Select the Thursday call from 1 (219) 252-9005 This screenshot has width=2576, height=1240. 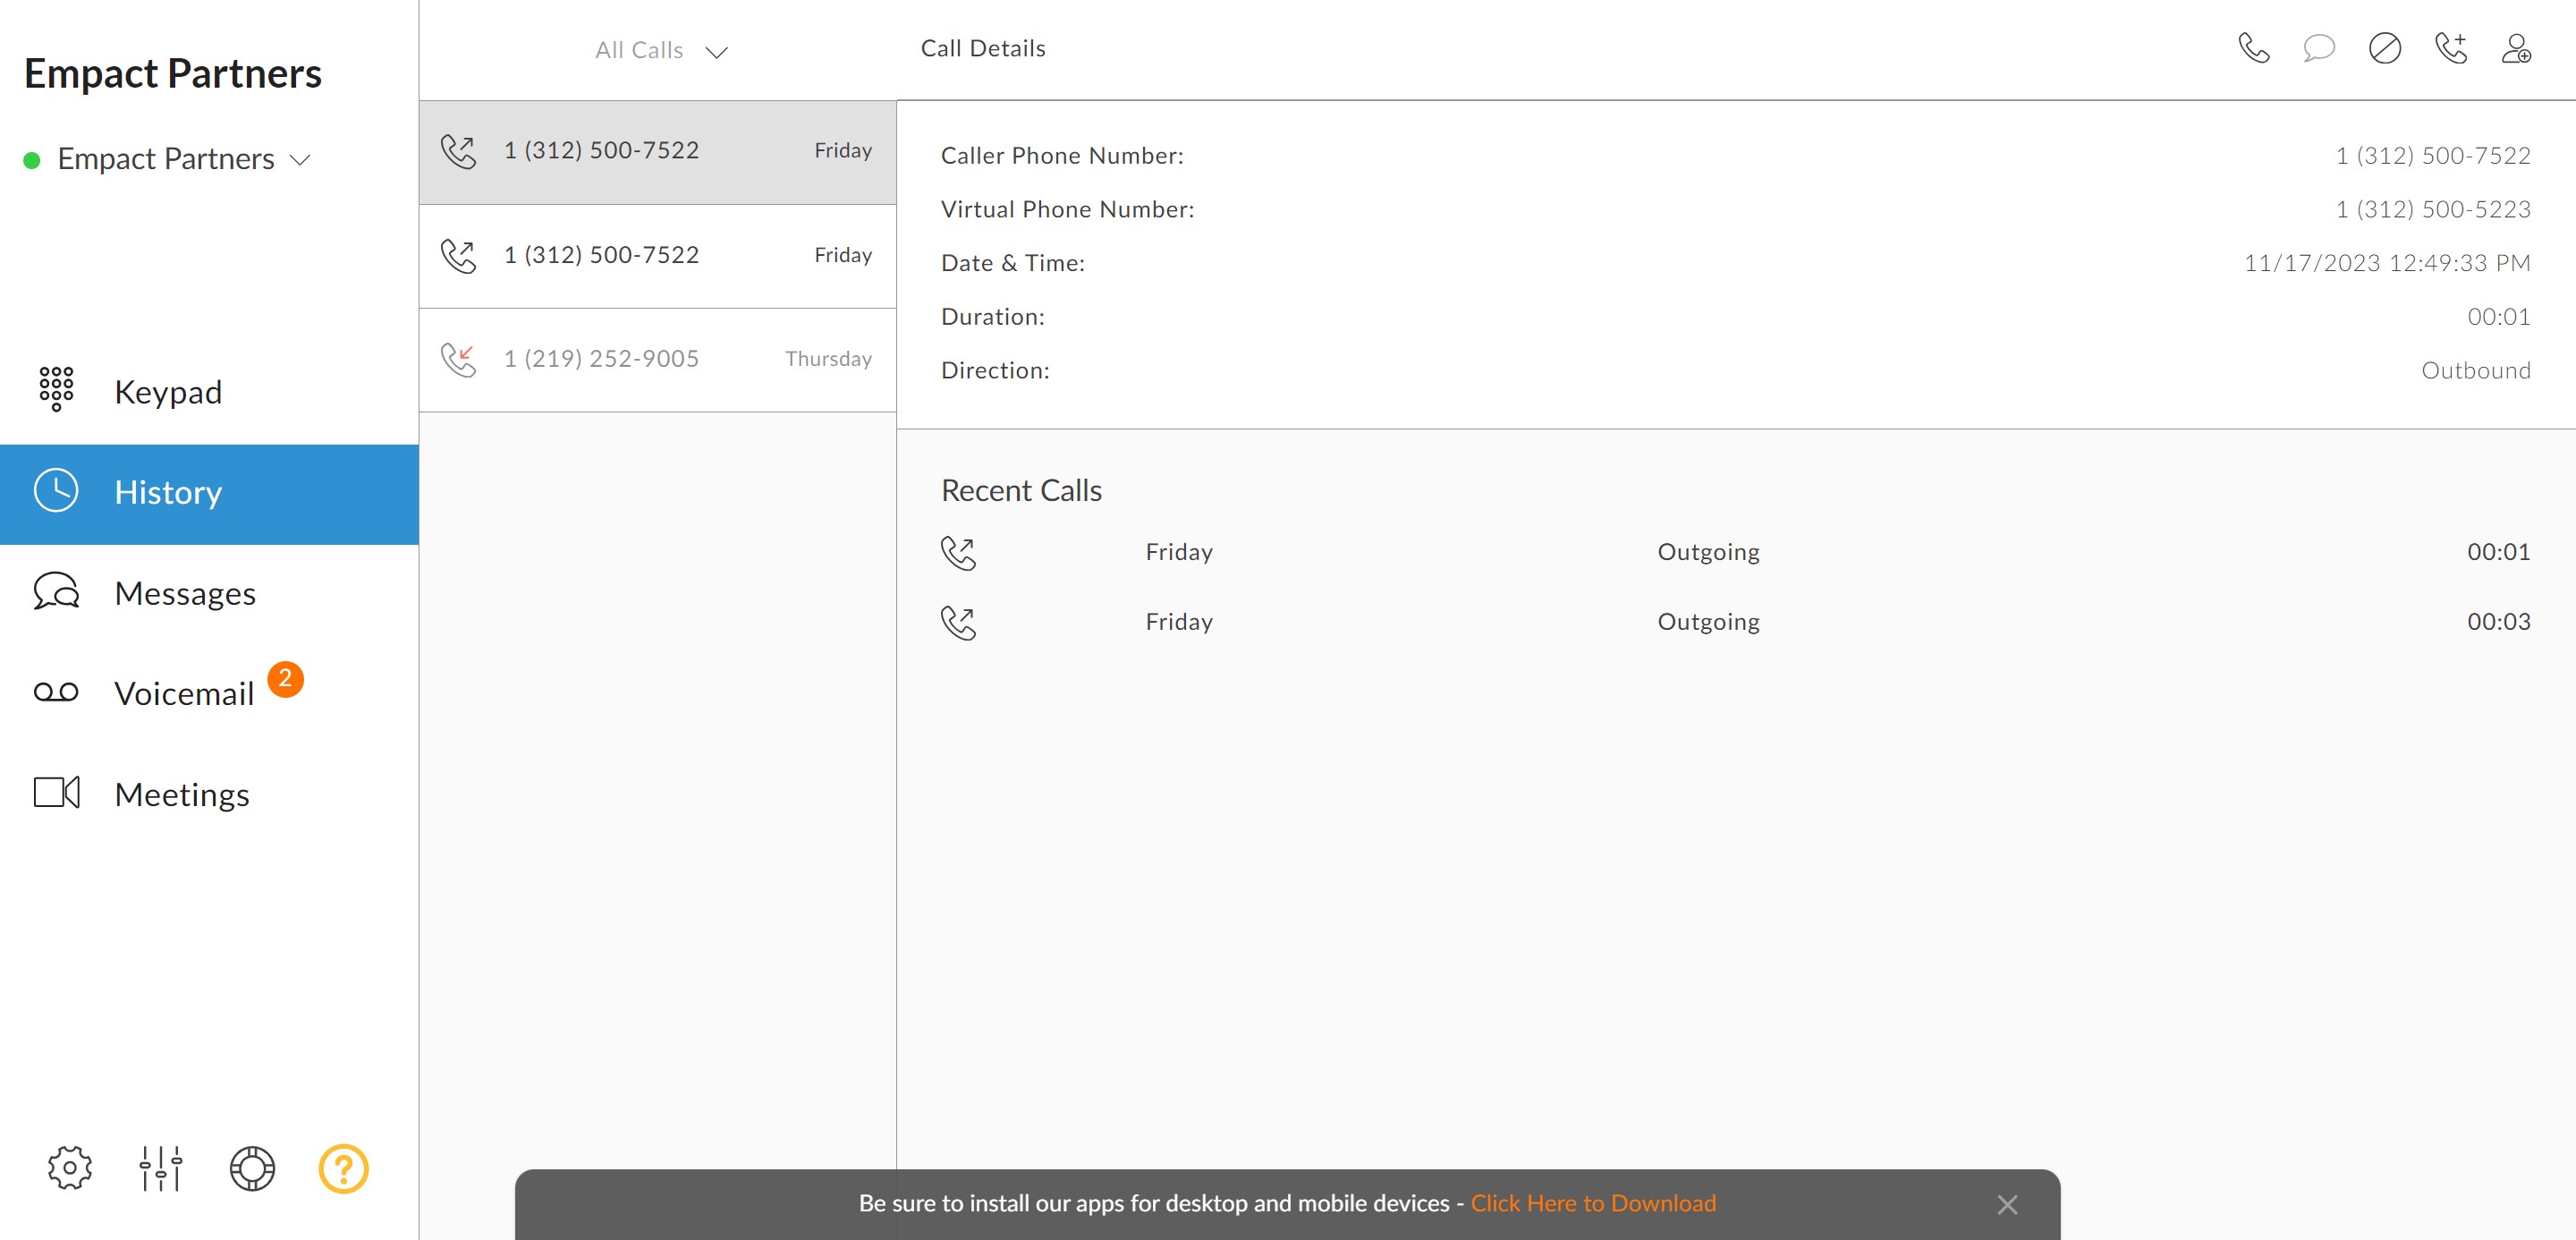pyautogui.click(x=657, y=359)
